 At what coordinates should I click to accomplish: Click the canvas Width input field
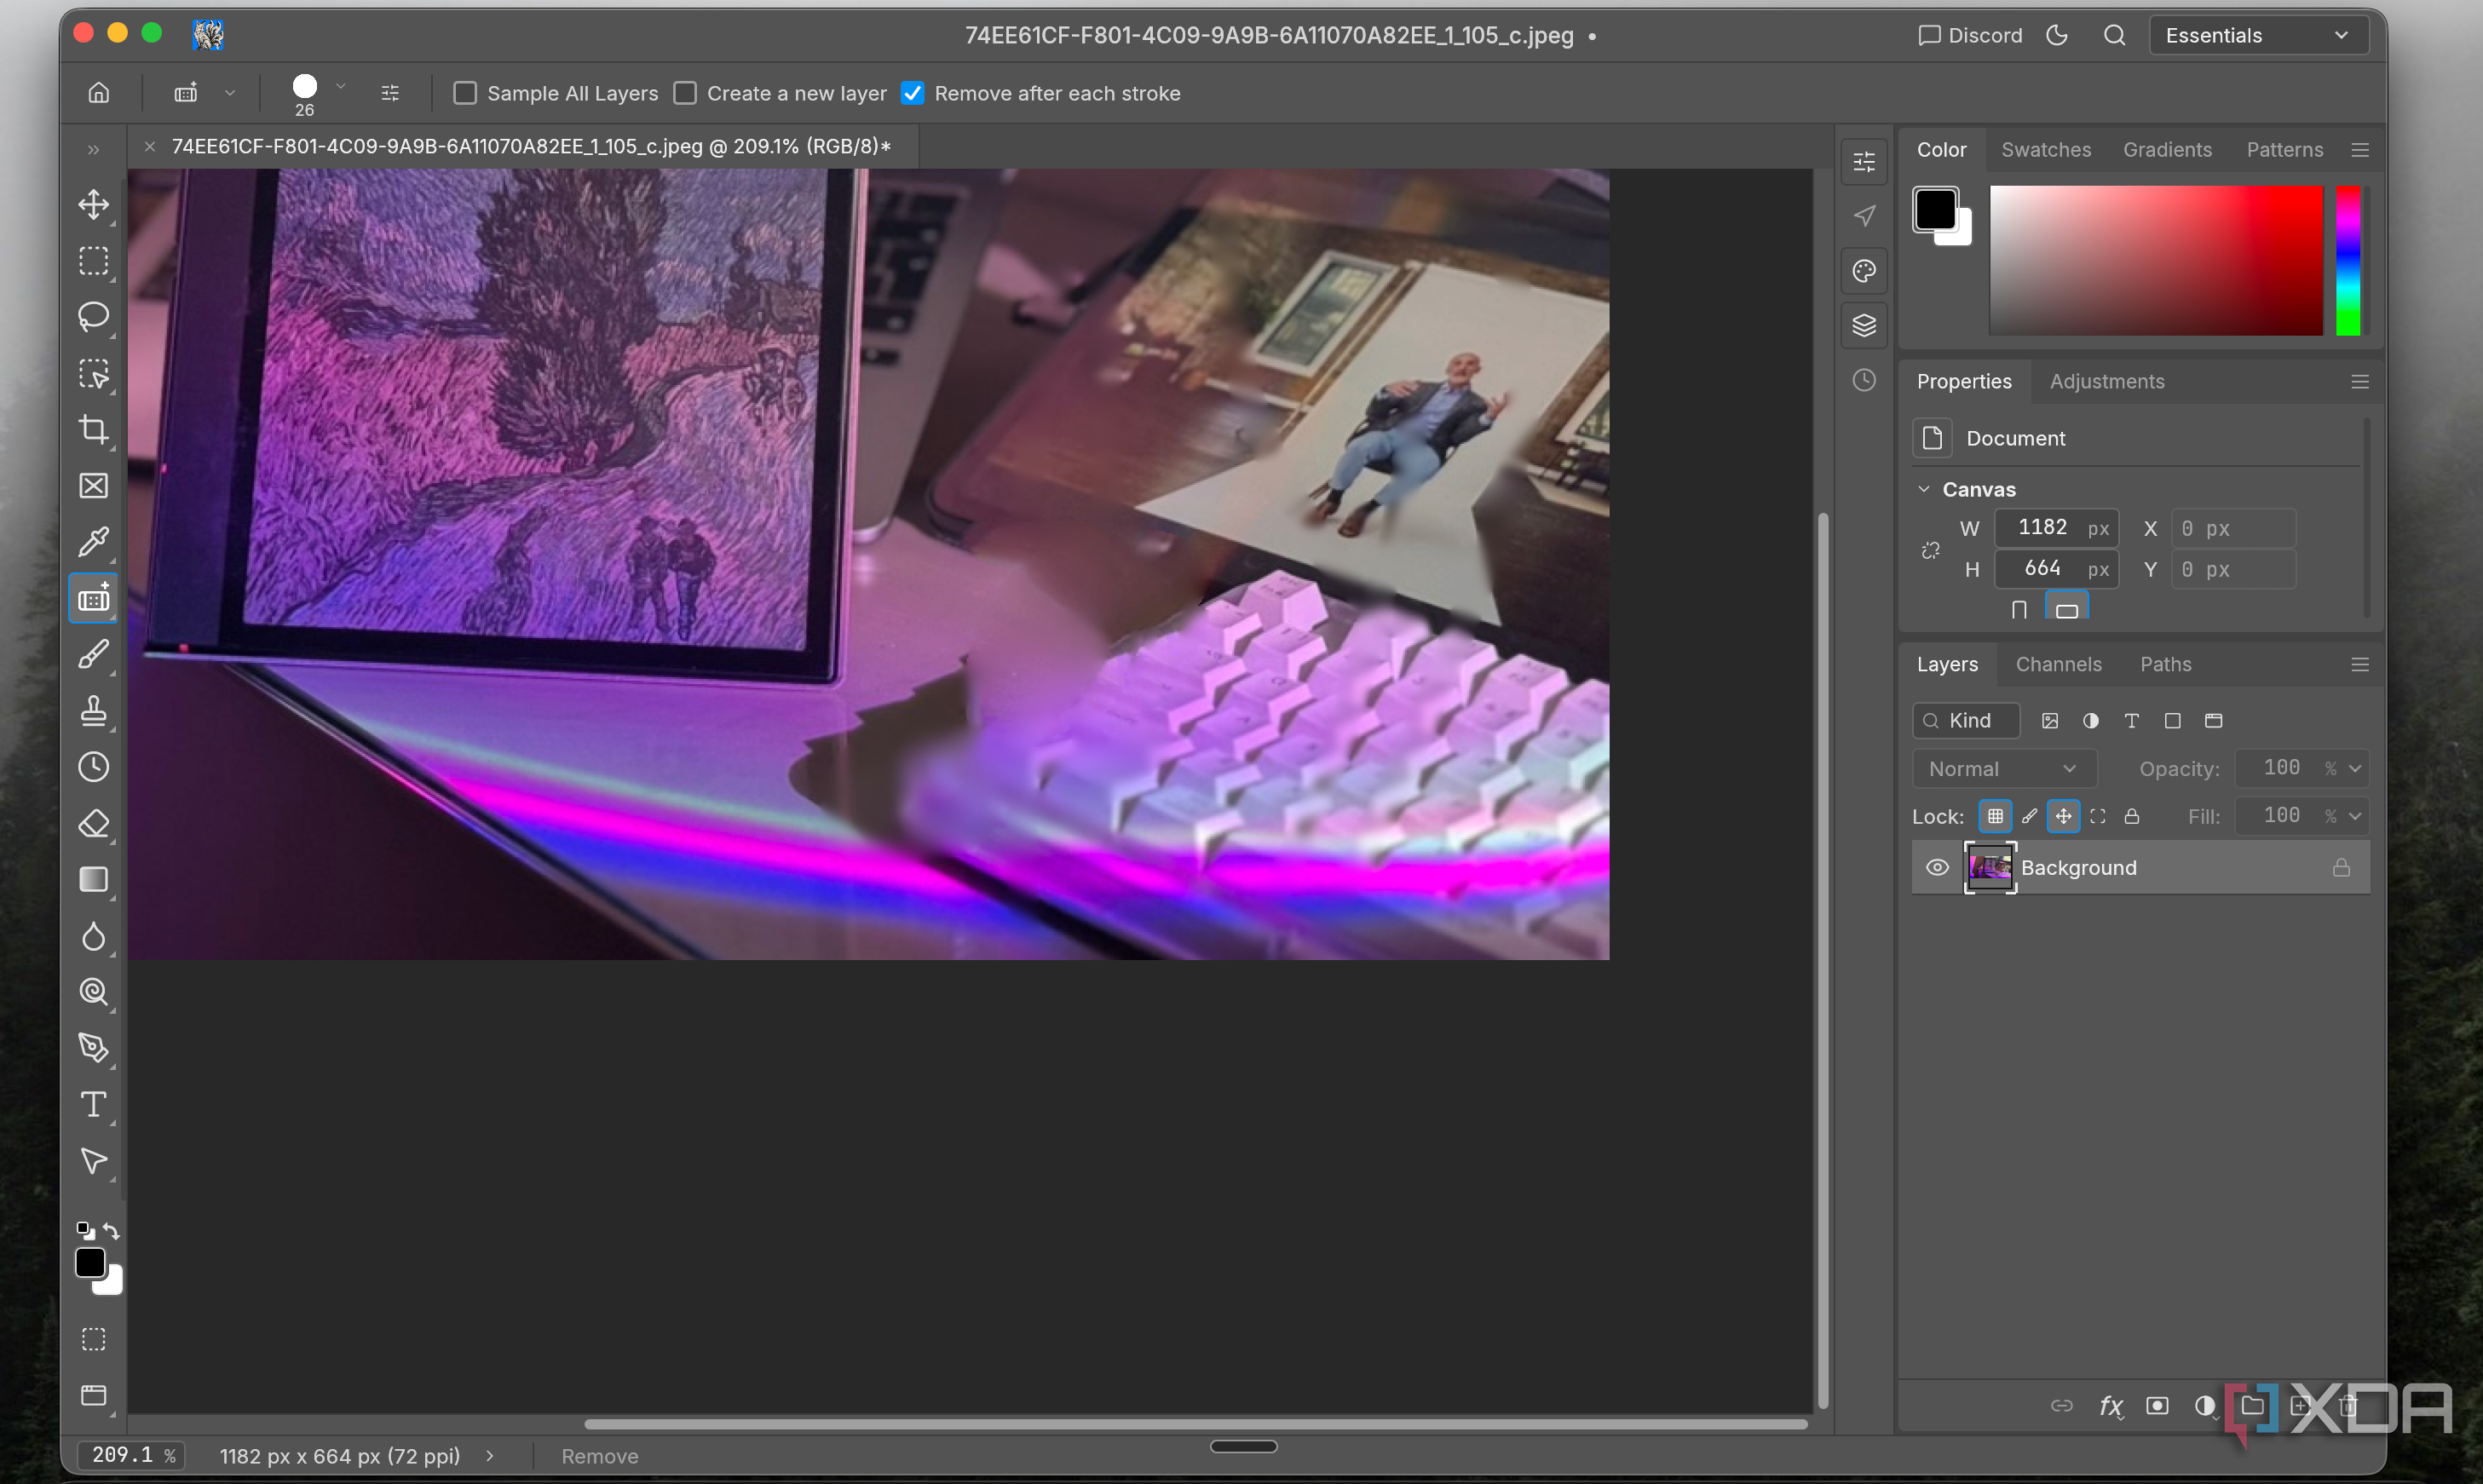2056,528
